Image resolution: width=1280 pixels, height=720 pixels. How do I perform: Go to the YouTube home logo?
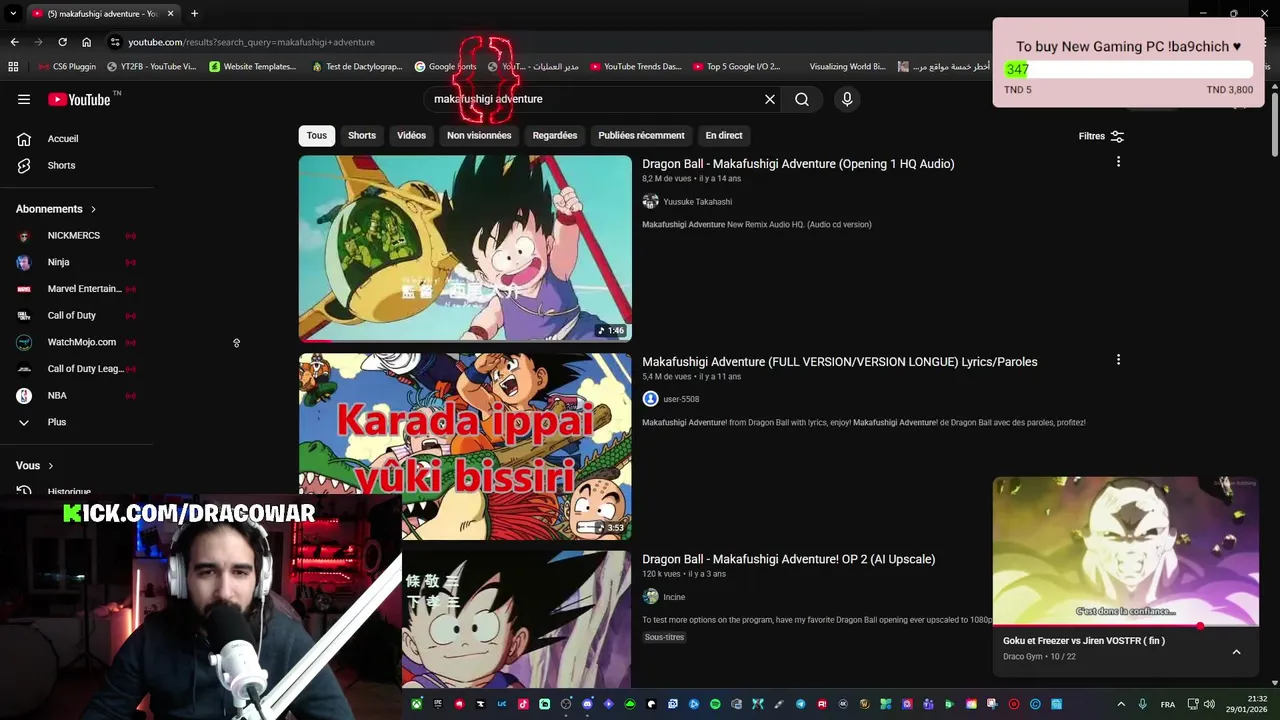tap(78, 99)
